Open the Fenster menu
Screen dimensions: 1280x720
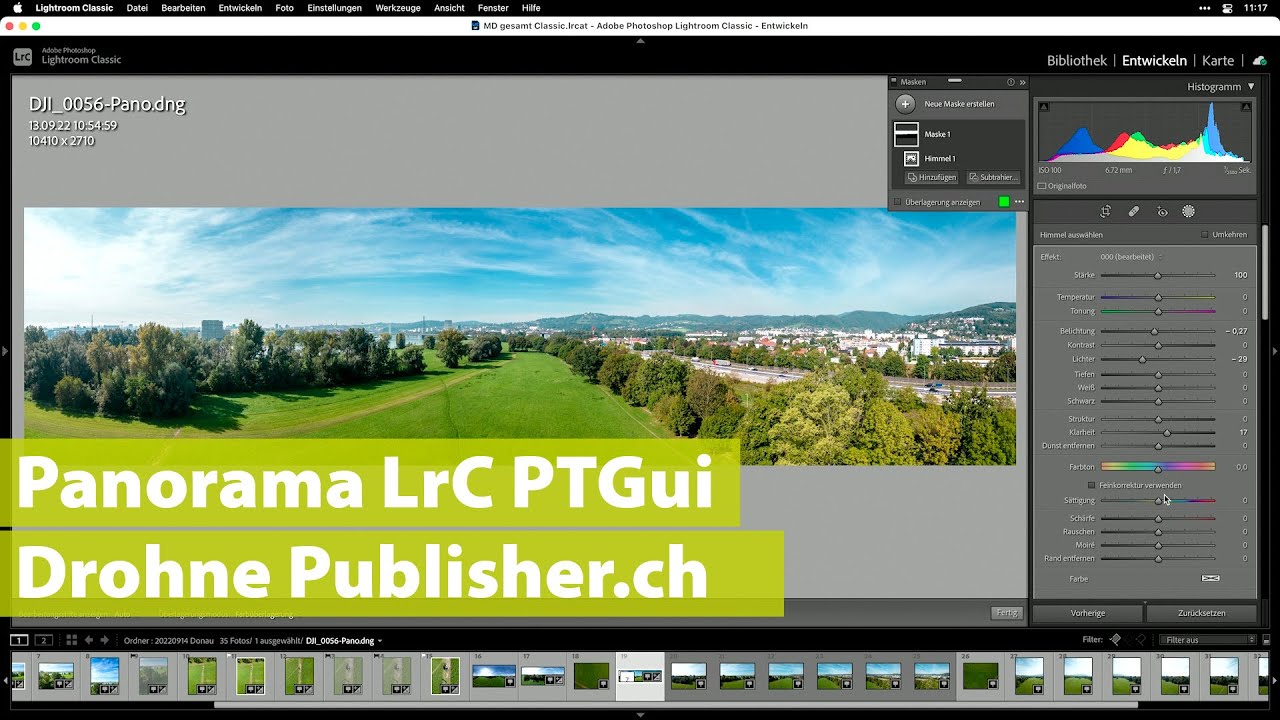point(493,8)
